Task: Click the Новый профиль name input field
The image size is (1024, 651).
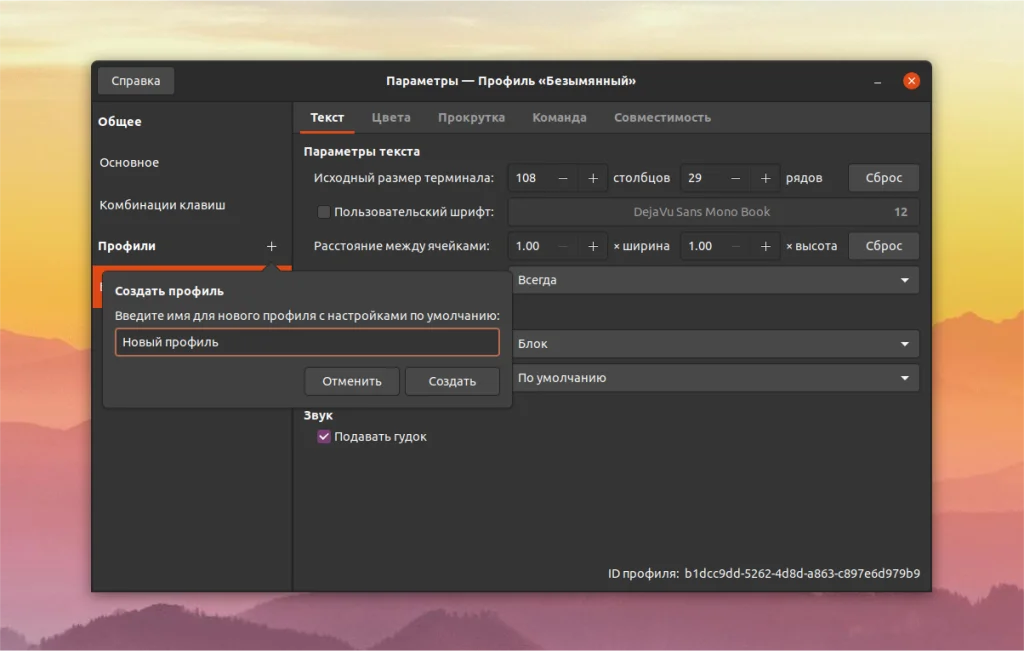Action: (307, 341)
